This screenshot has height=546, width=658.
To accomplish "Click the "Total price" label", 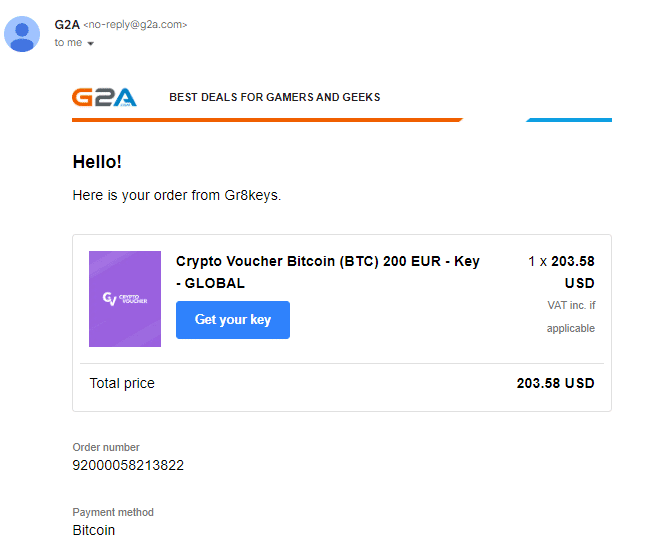I will [x=122, y=383].
